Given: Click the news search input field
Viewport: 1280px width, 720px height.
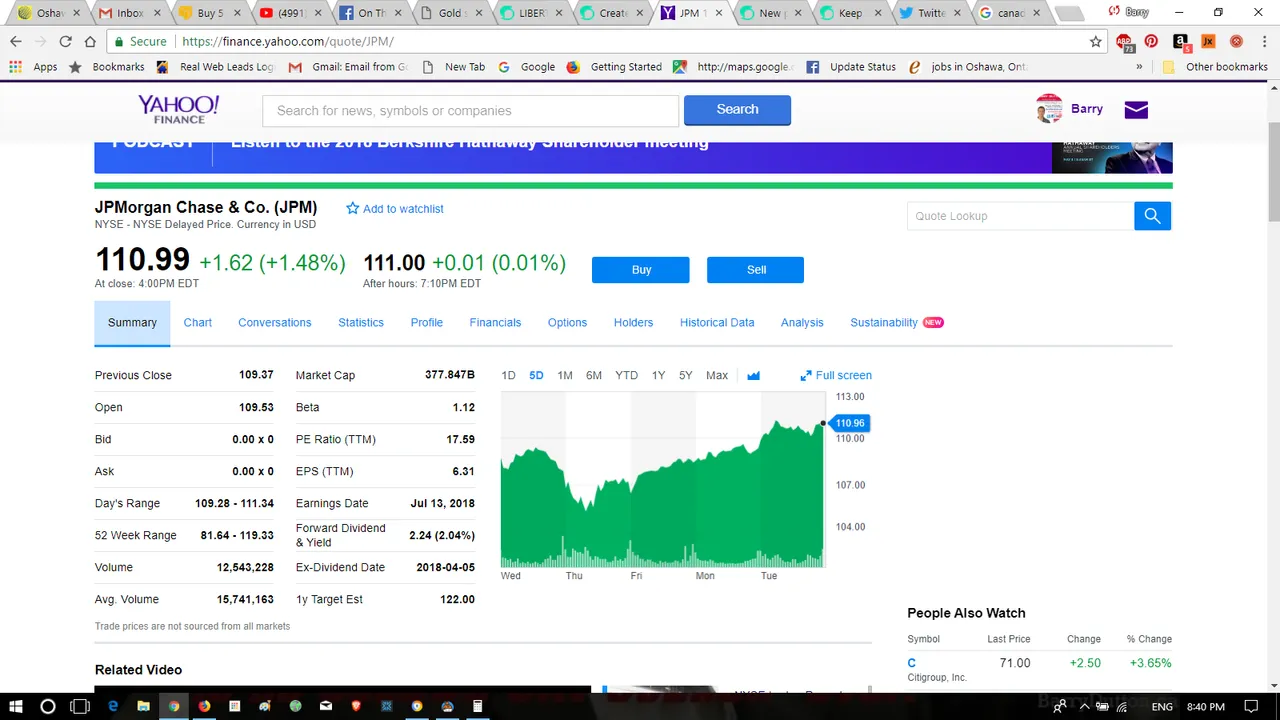Looking at the screenshot, I should [x=470, y=110].
